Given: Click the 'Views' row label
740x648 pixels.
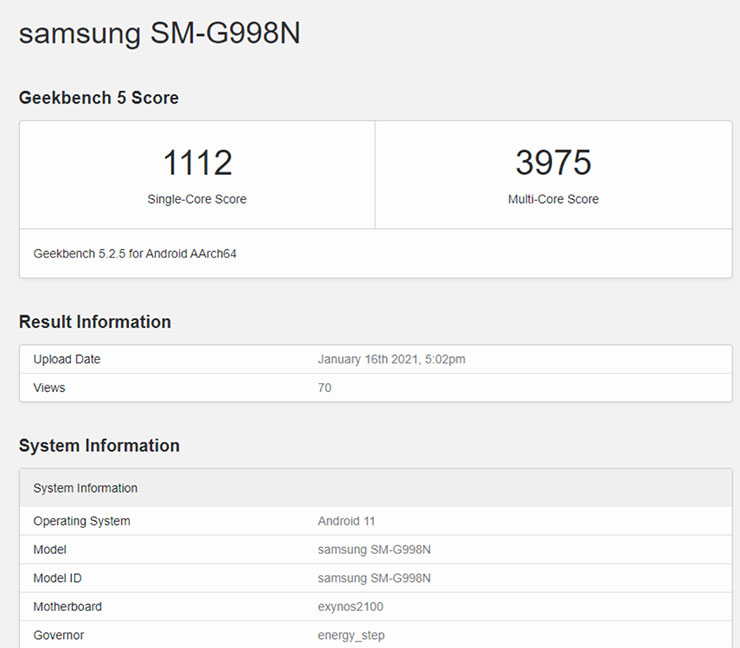Looking at the screenshot, I should [x=49, y=387].
